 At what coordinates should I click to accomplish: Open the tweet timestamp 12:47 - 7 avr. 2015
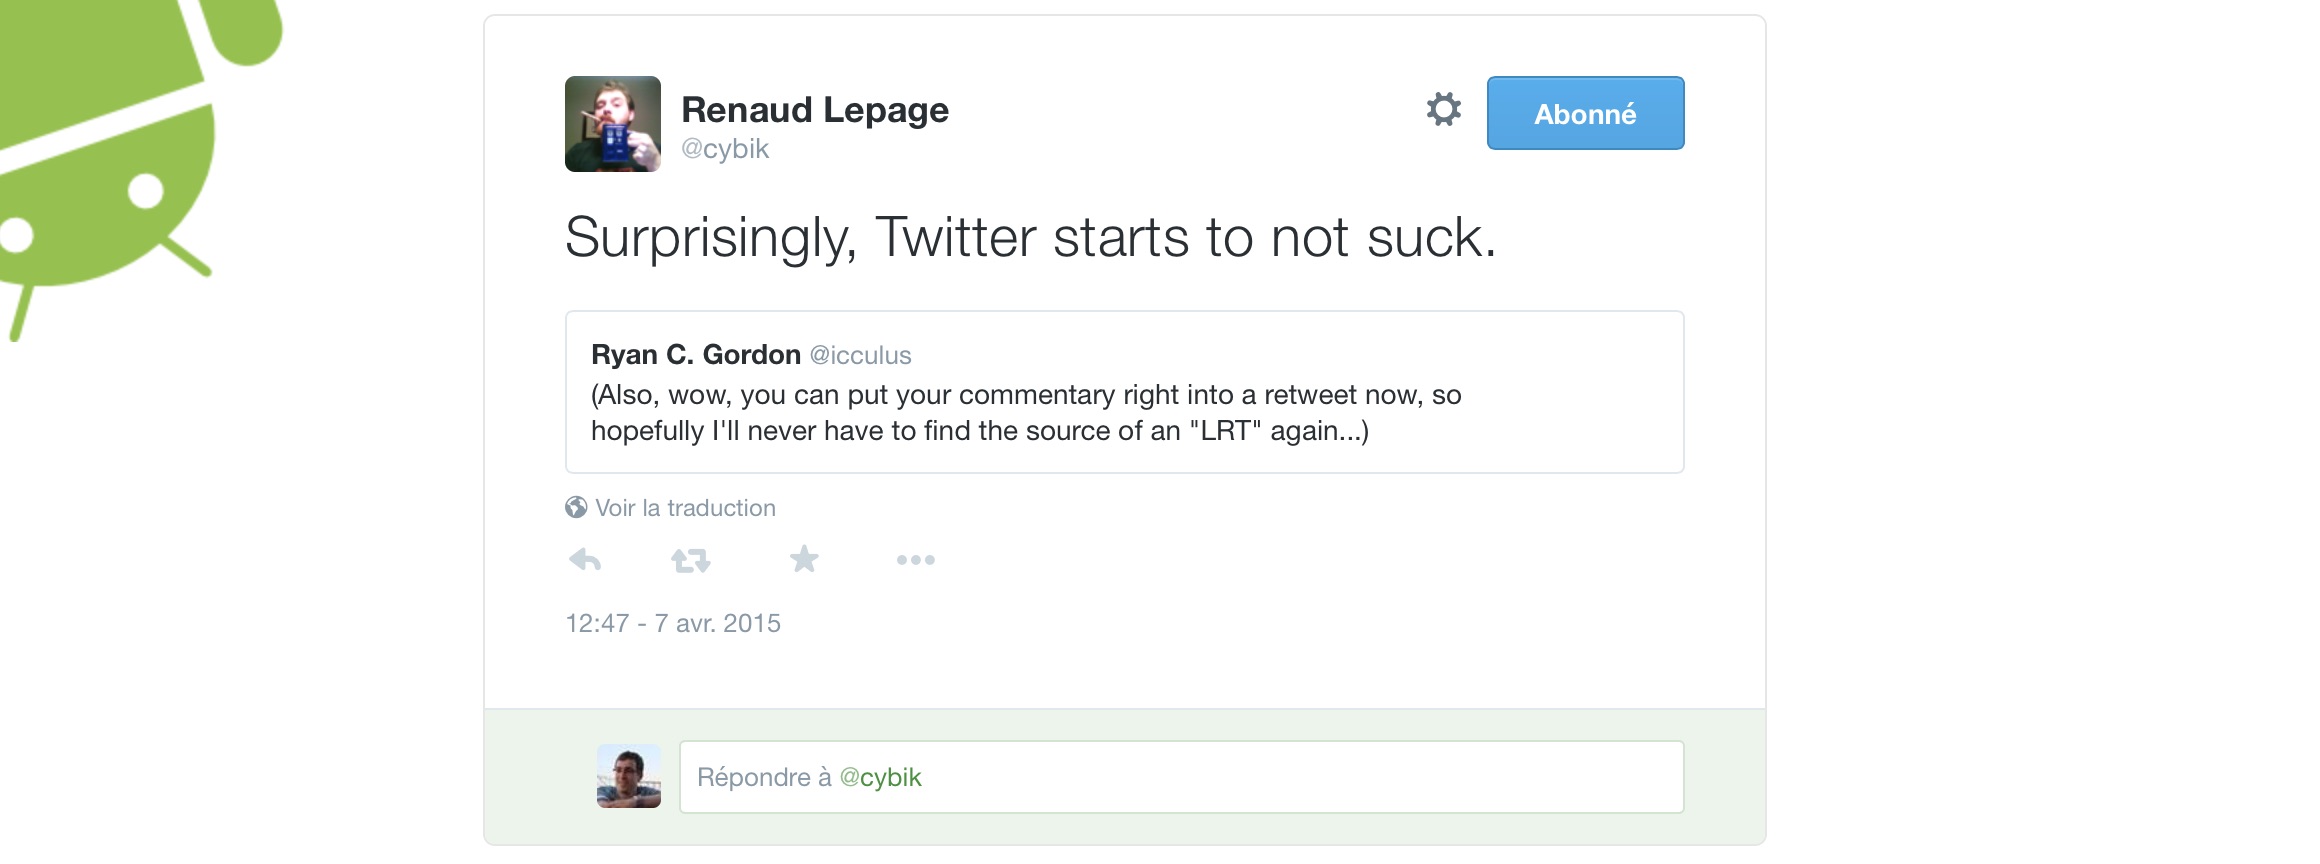tap(674, 622)
